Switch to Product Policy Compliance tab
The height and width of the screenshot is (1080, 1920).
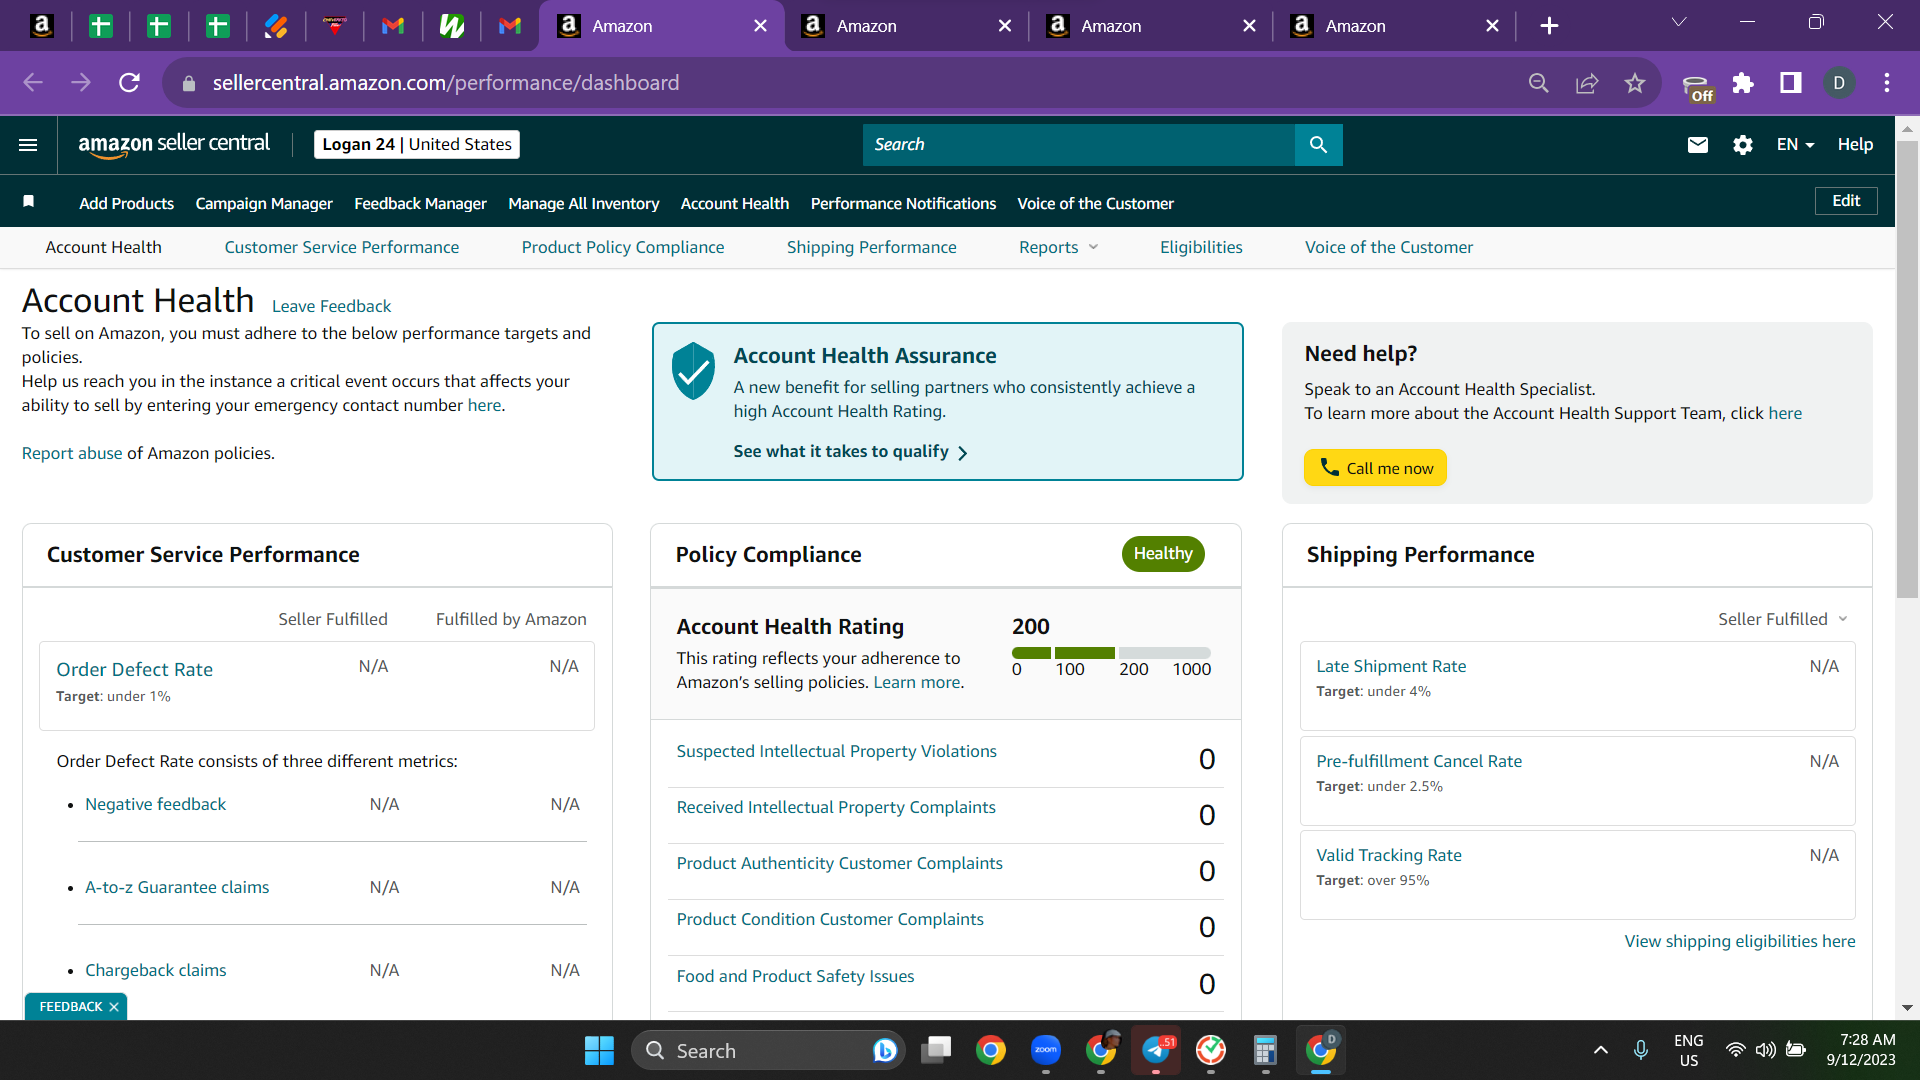(623, 247)
